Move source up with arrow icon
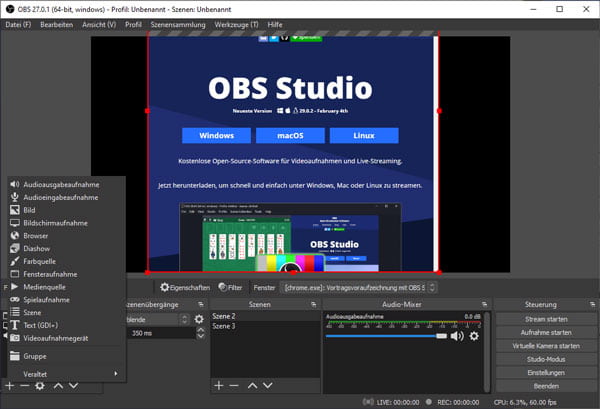The width and height of the screenshot is (600, 409). pyautogui.click(x=58, y=386)
